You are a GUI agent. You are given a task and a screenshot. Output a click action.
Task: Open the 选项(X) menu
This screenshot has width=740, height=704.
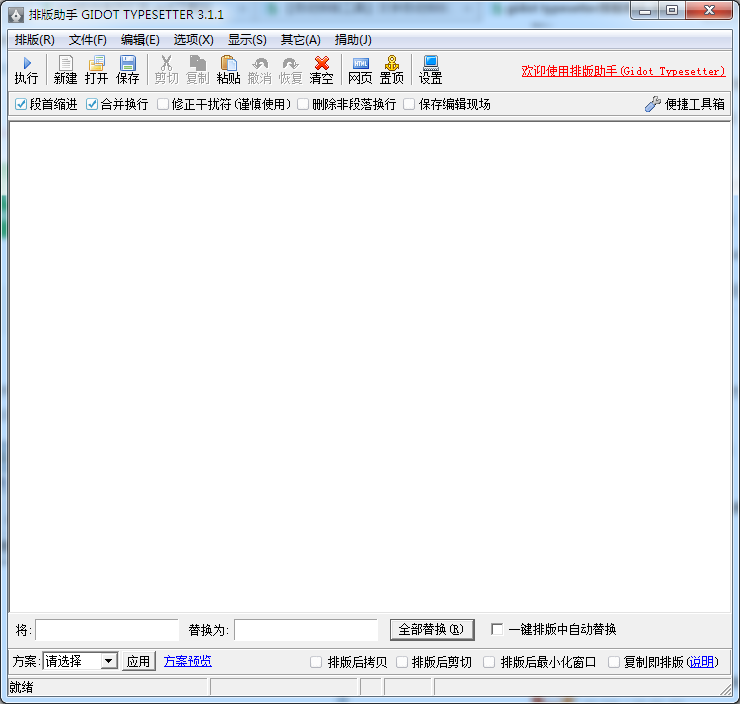[x=193, y=40]
